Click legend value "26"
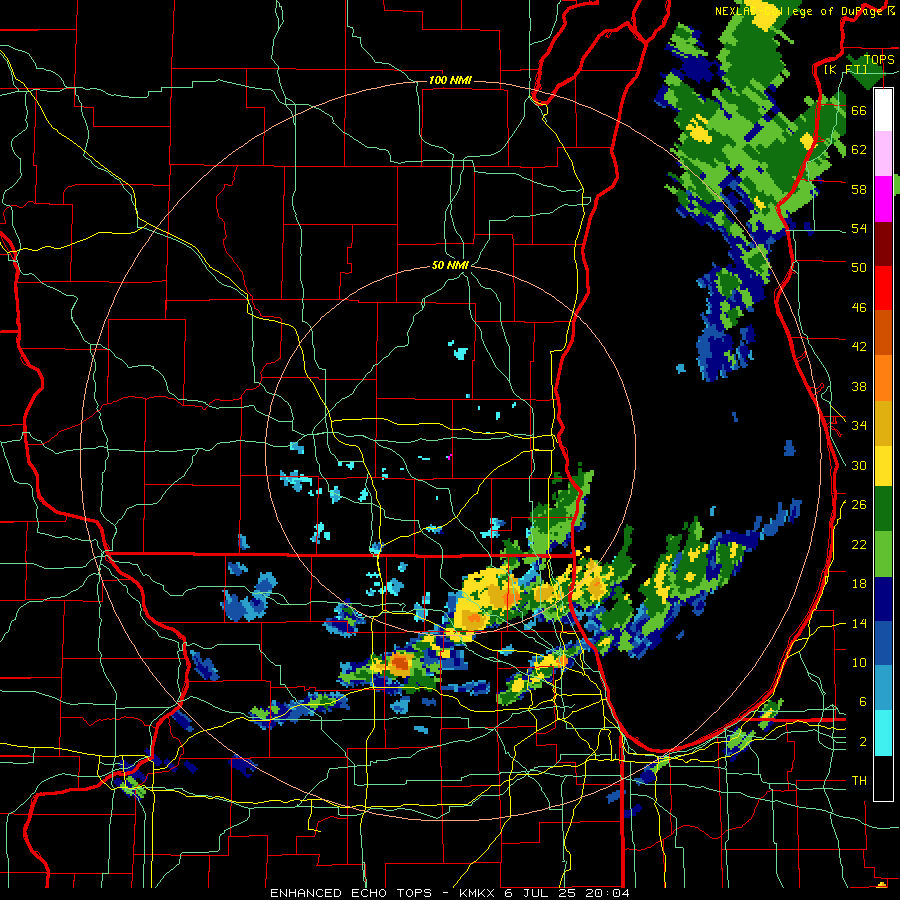This screenshot has height=900, width=900. pyautogui.click(x=859, y=505)
